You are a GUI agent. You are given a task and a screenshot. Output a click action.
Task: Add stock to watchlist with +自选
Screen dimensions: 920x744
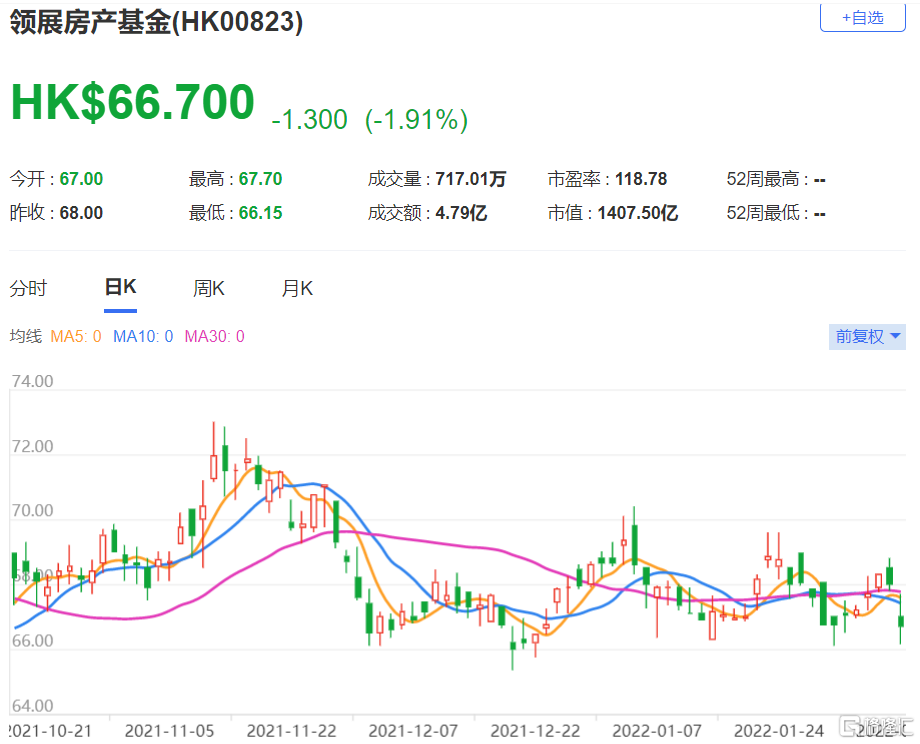862,17
